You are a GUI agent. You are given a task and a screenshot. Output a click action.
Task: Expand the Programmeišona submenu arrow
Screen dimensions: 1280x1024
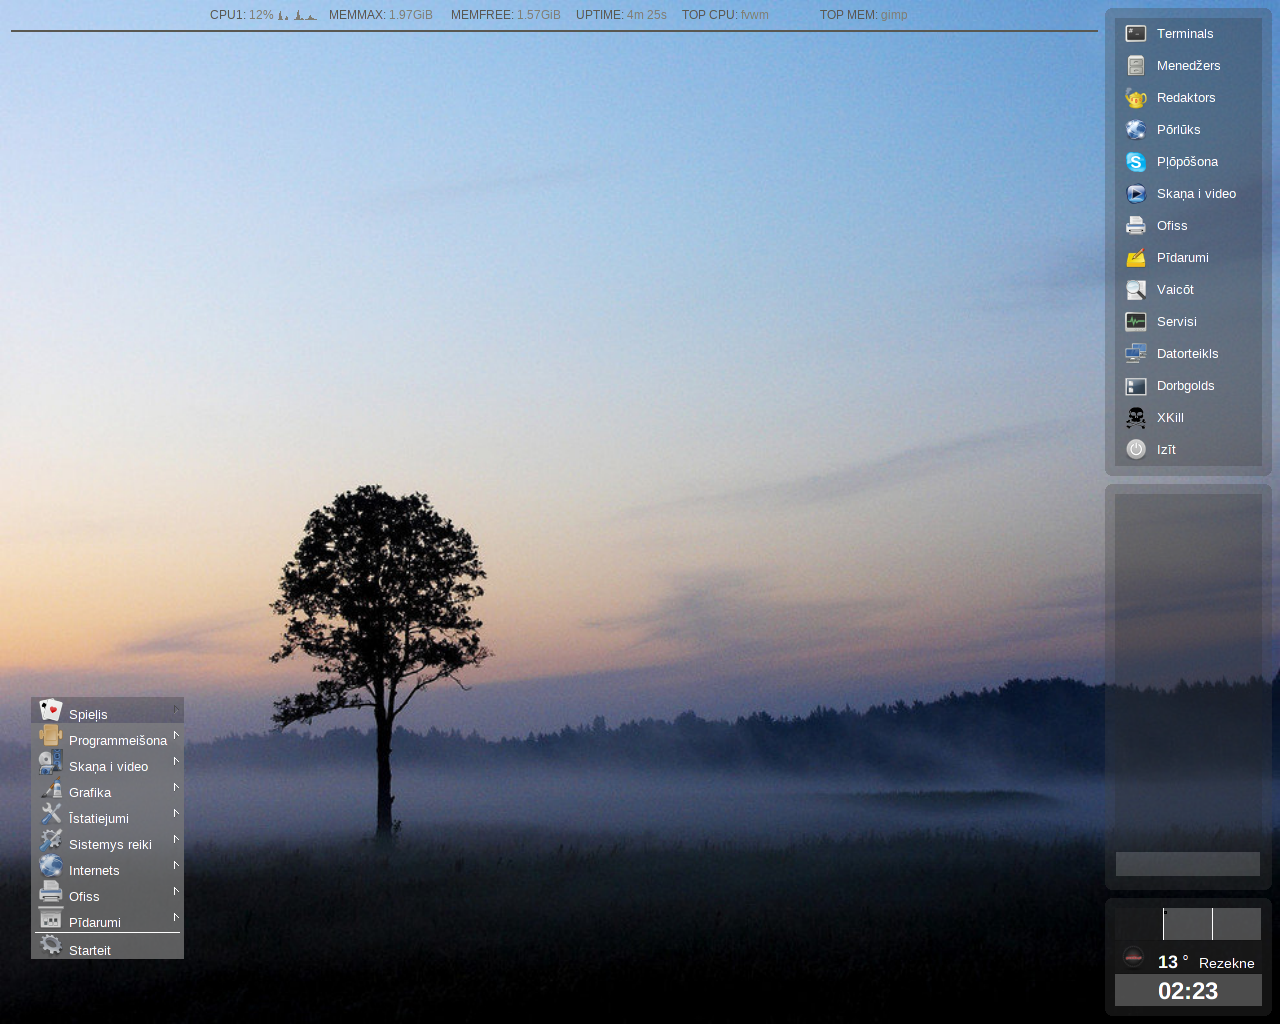click(176, 735)
